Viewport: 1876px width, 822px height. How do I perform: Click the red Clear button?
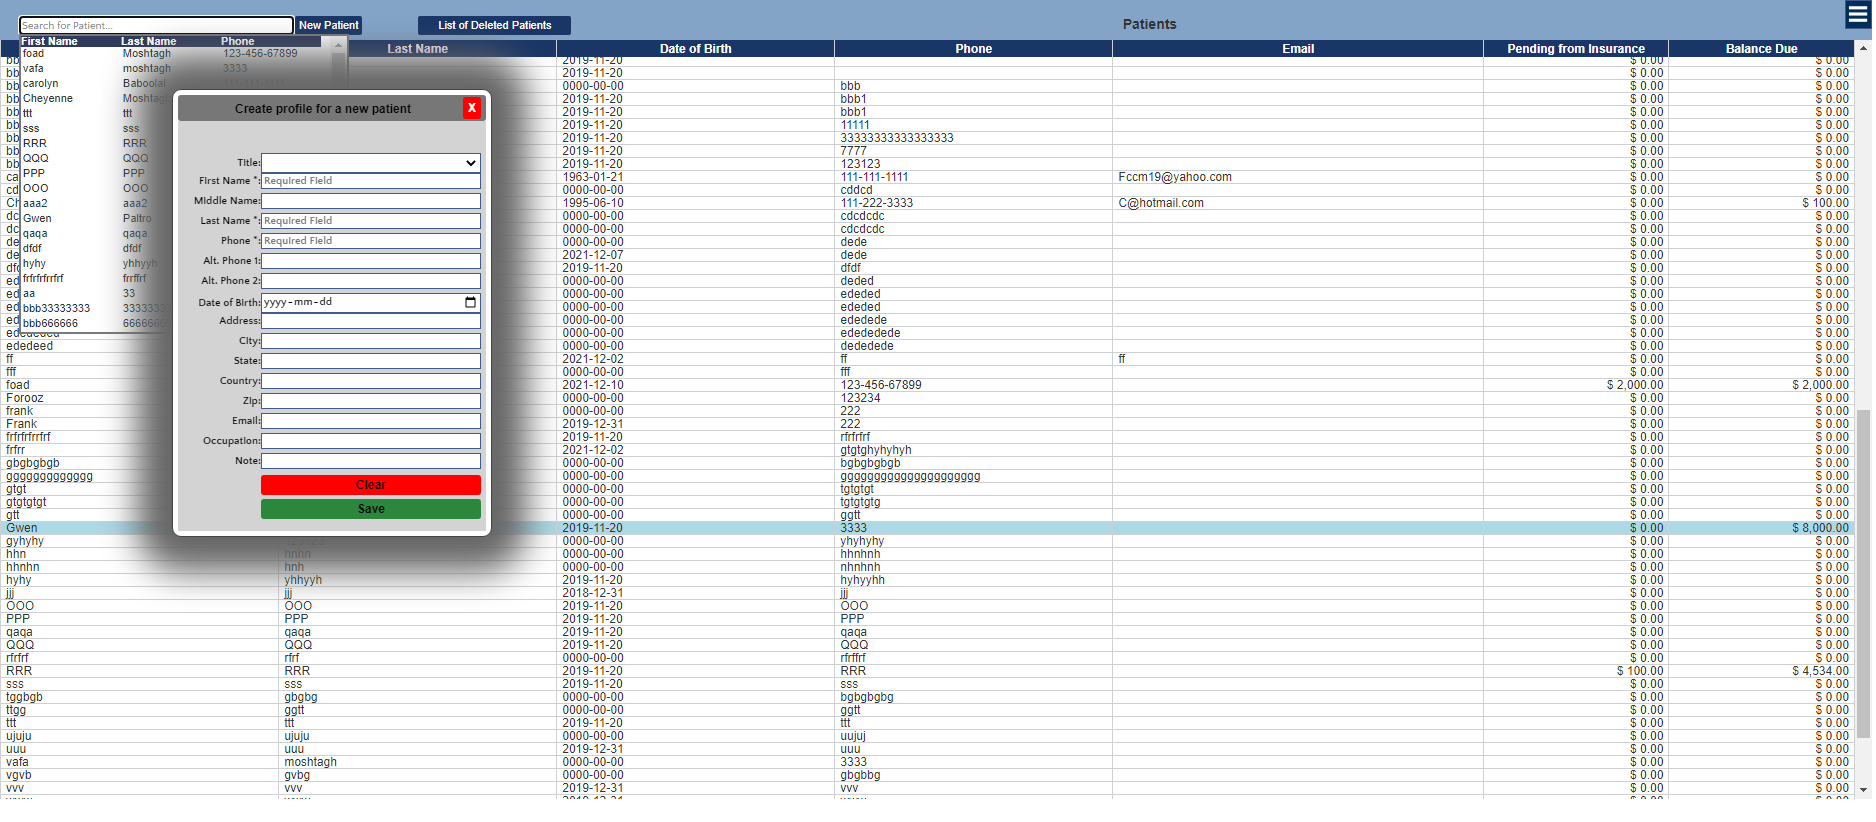click(x=370, y=485)
